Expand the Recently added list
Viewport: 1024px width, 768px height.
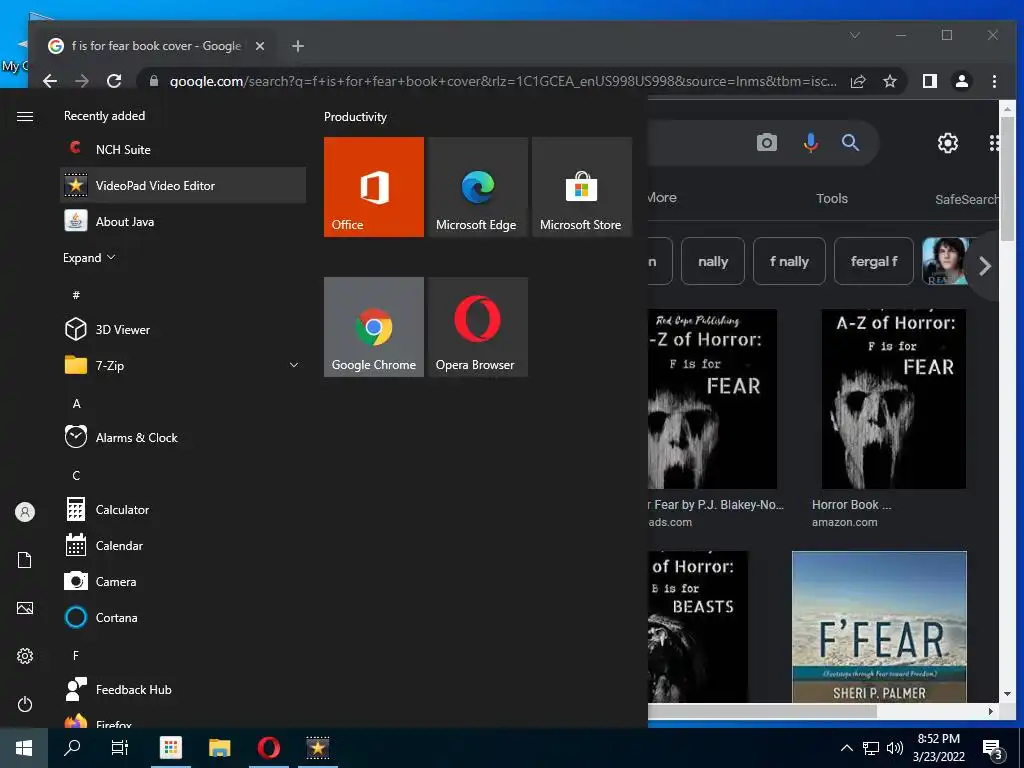tap(89, 257)
